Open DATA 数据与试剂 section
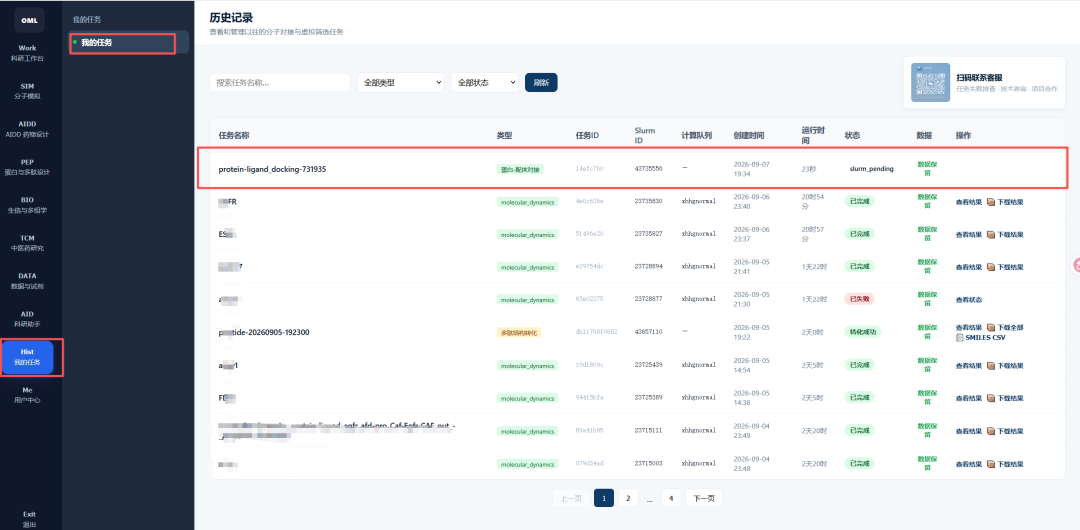Screen dimensions: 1080x530 tap(28, 281)
